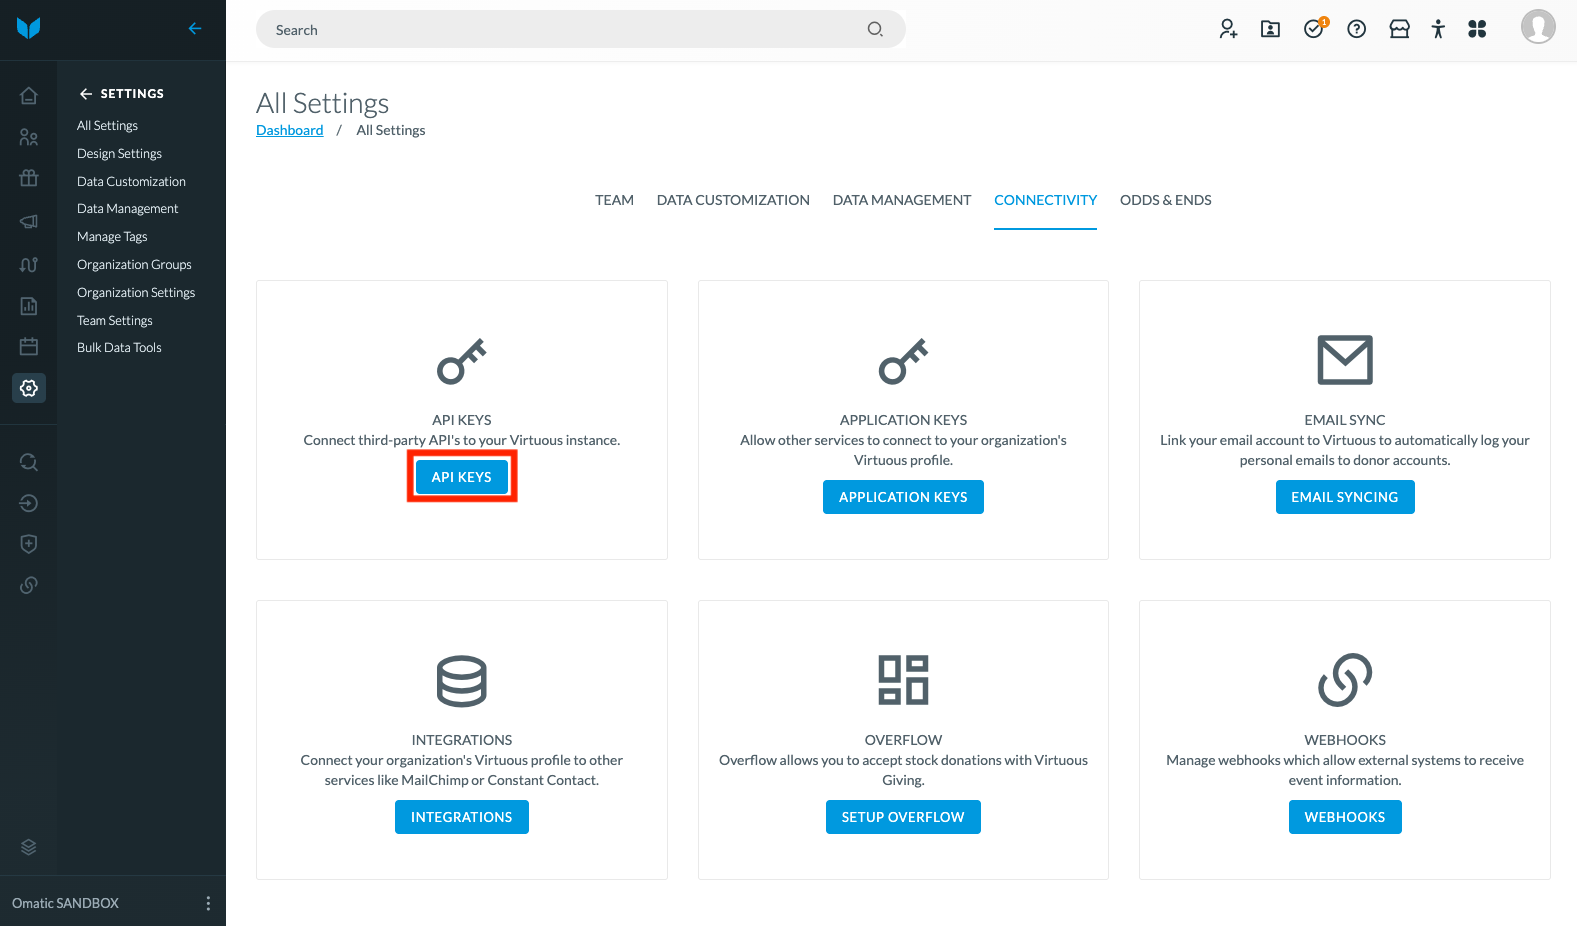
Task: Click the blue WEBHOOKS button
Action: click(x=1345, y=817)
